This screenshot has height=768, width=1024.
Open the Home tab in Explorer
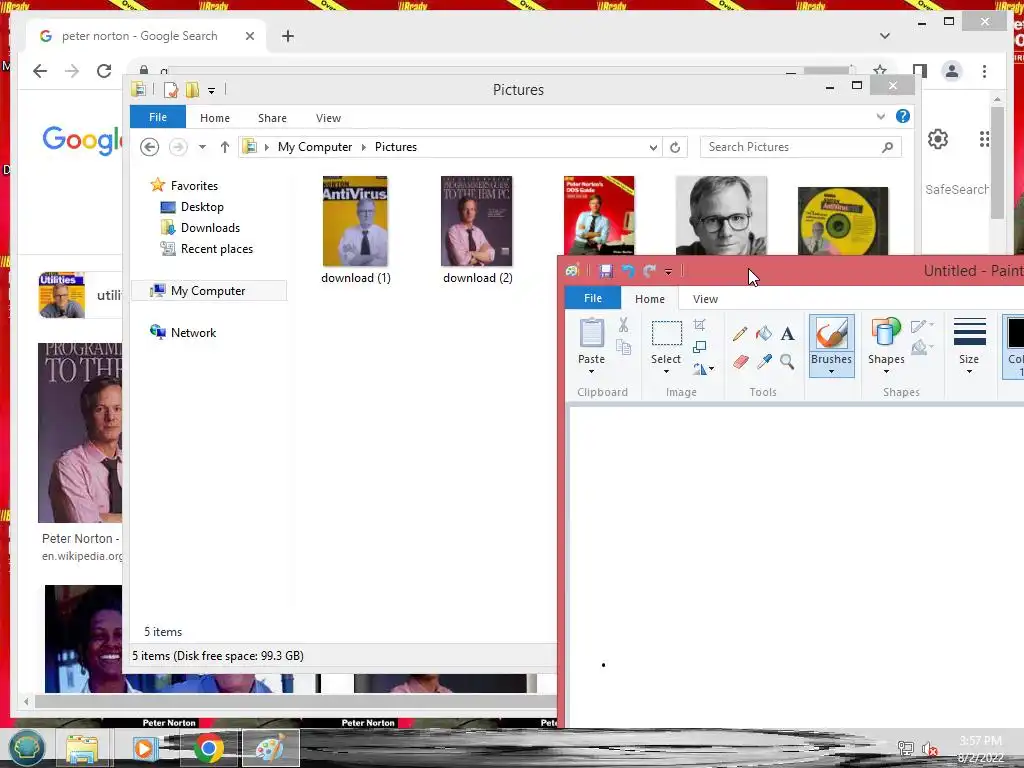215,118
